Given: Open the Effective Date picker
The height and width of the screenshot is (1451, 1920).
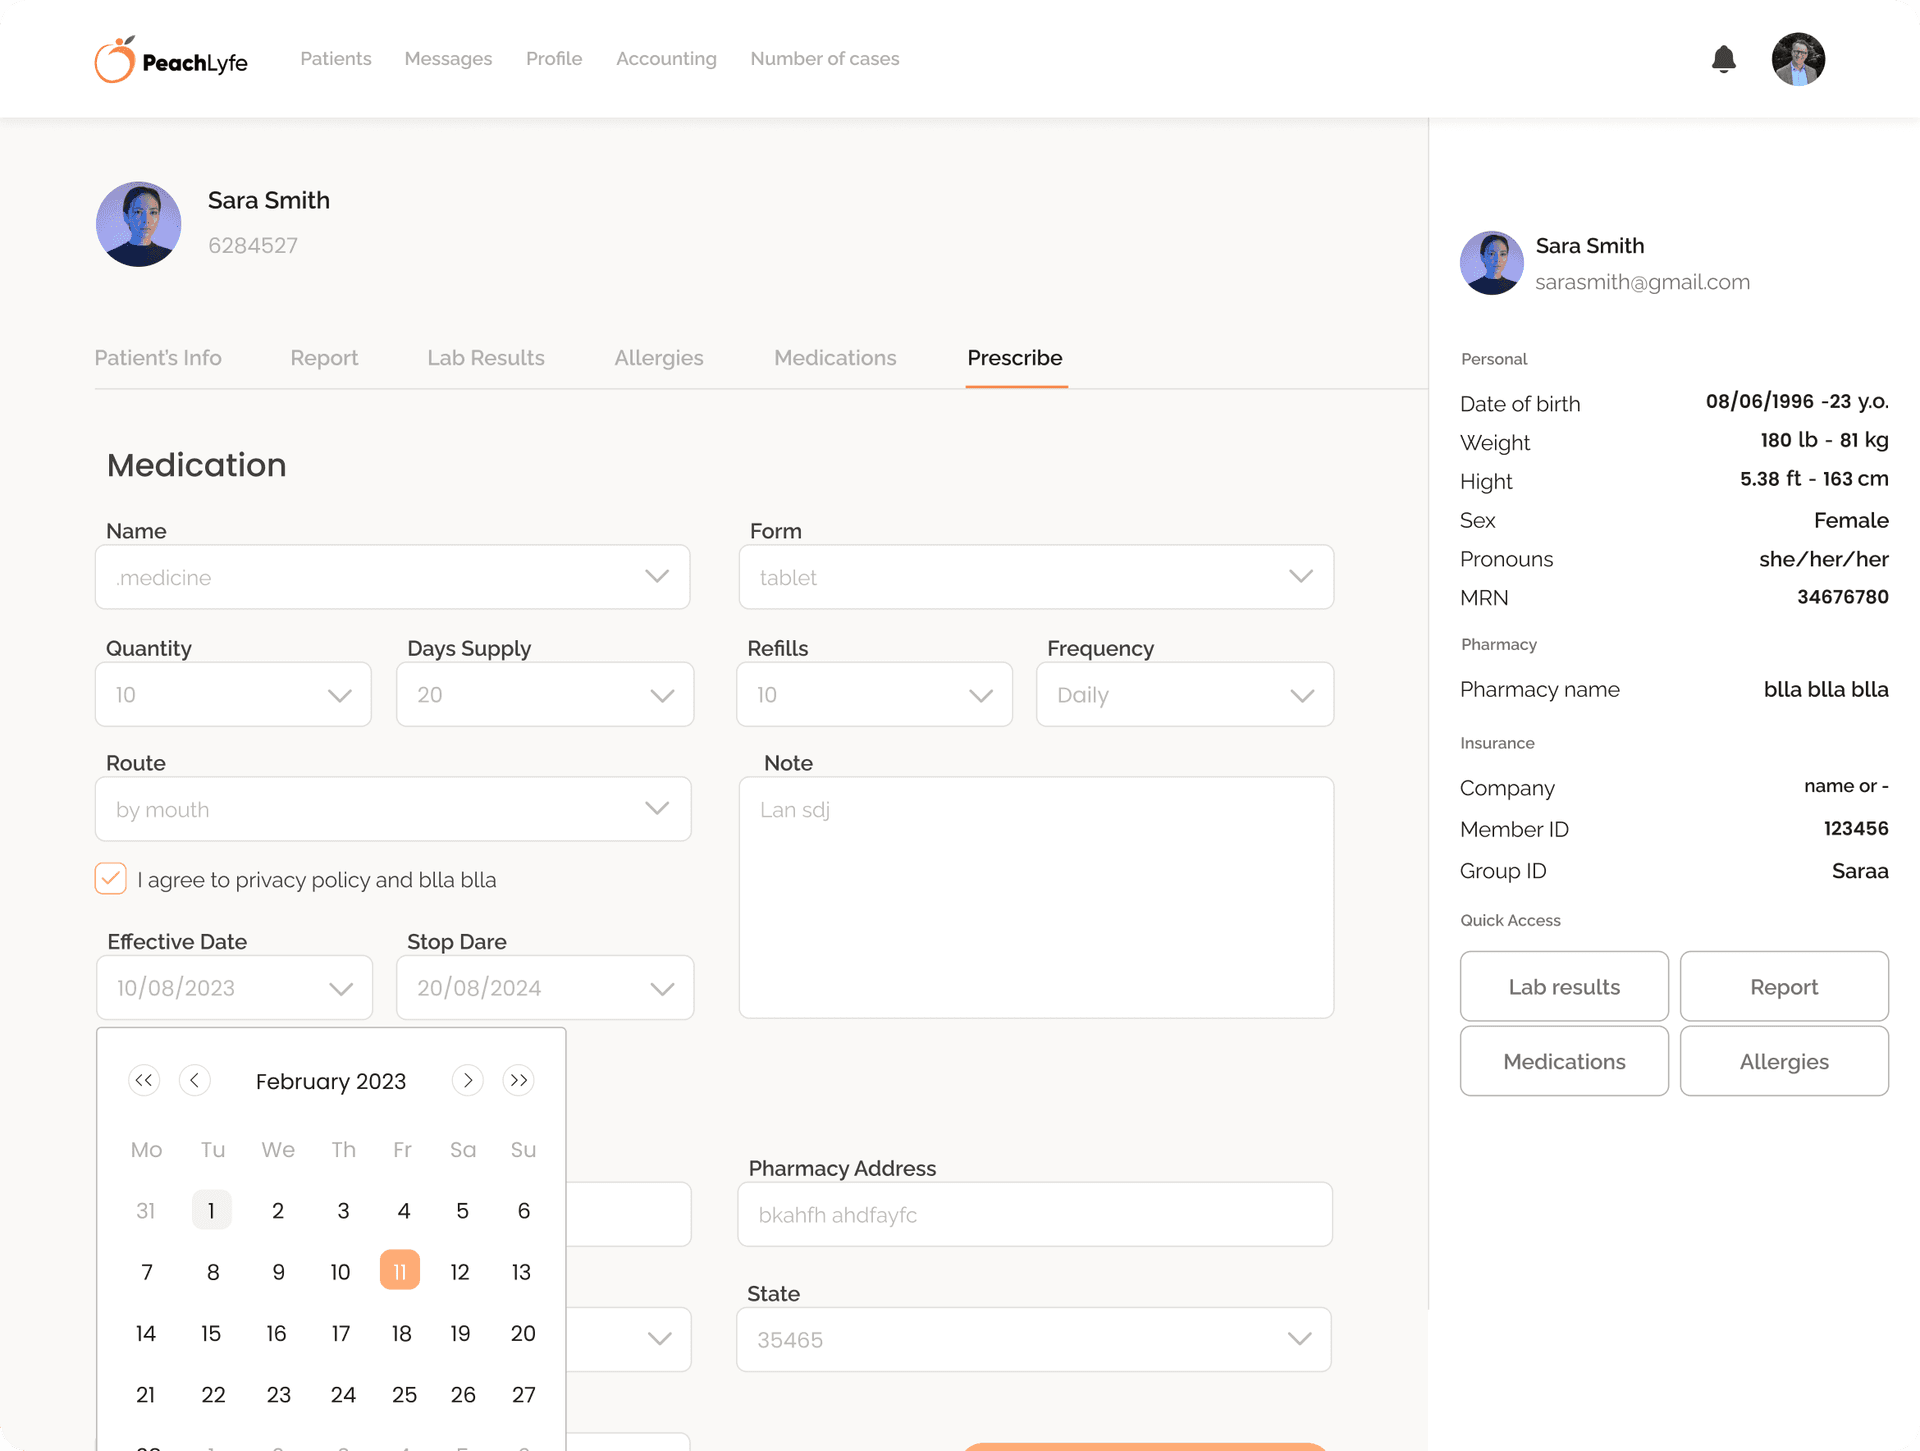Looking at the screenshot, I should point(234,988).
